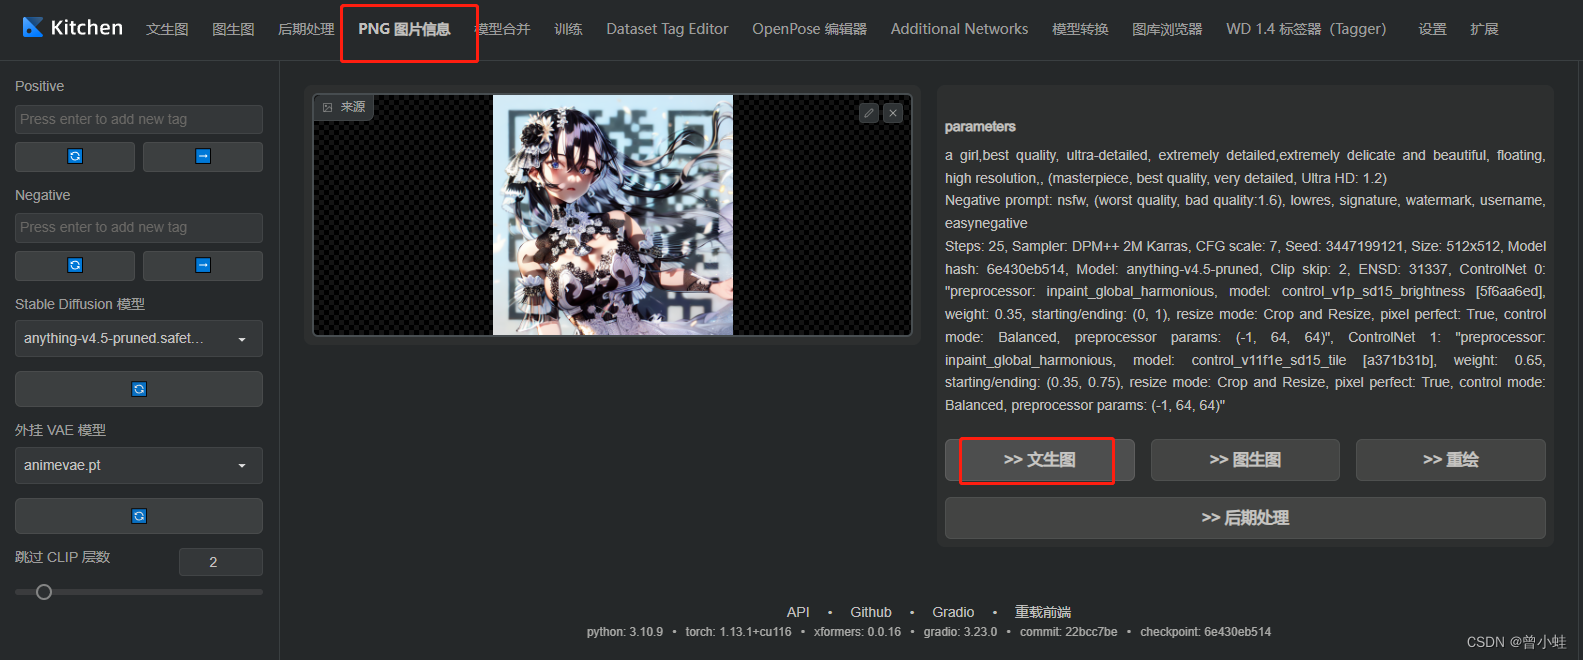Click the 'xformers: 0.0.16' footer text

[x=857, y=632]
